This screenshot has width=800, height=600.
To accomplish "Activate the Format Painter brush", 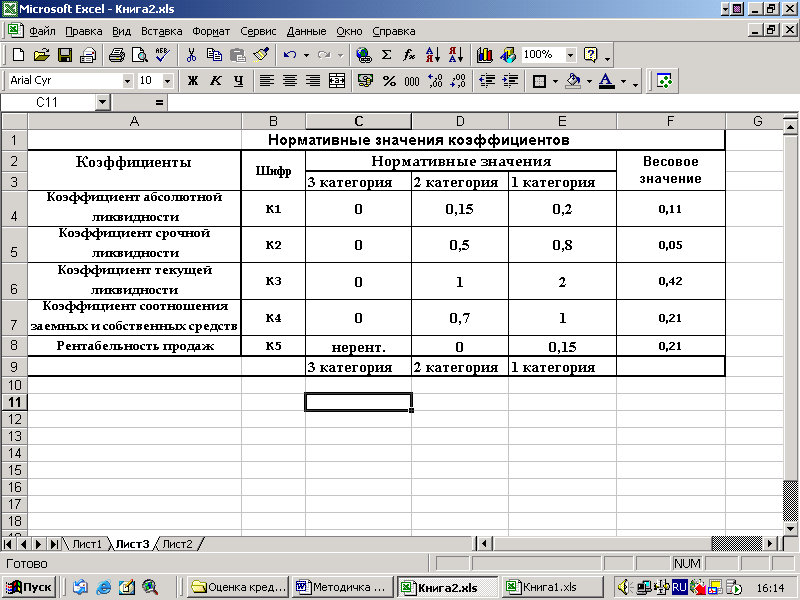I will coord(261,55).
